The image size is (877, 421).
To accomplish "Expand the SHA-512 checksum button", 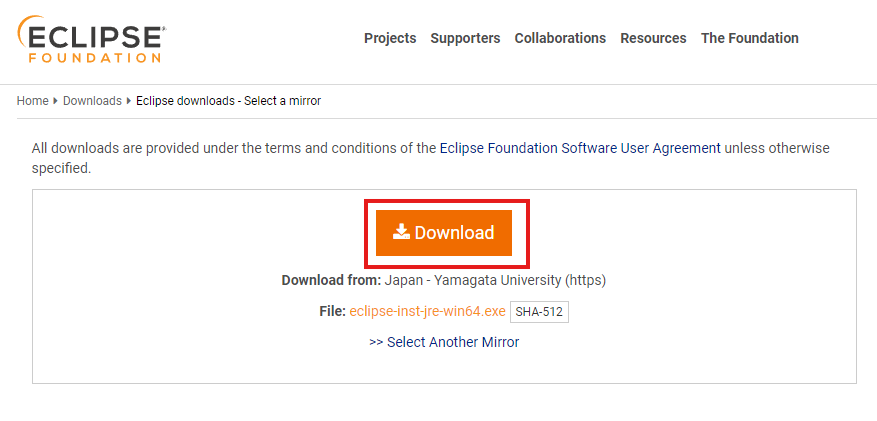I will pyautogui.click(x=540, y=312).
